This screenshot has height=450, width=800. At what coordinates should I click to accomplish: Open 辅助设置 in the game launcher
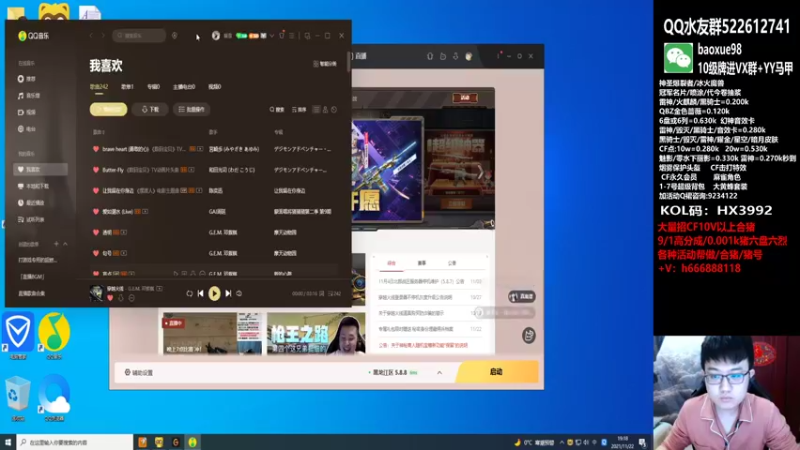point(139,372)
